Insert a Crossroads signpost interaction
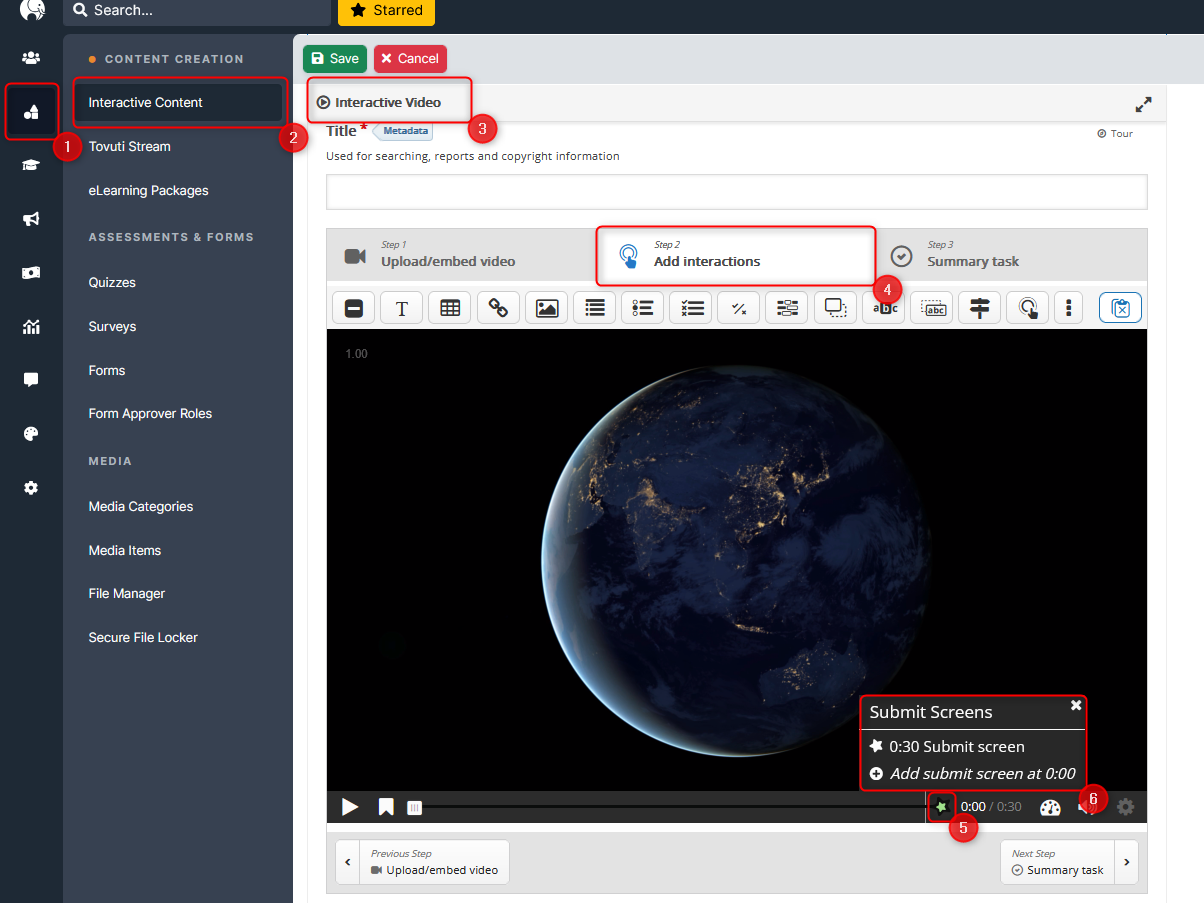 pos(979,308)
